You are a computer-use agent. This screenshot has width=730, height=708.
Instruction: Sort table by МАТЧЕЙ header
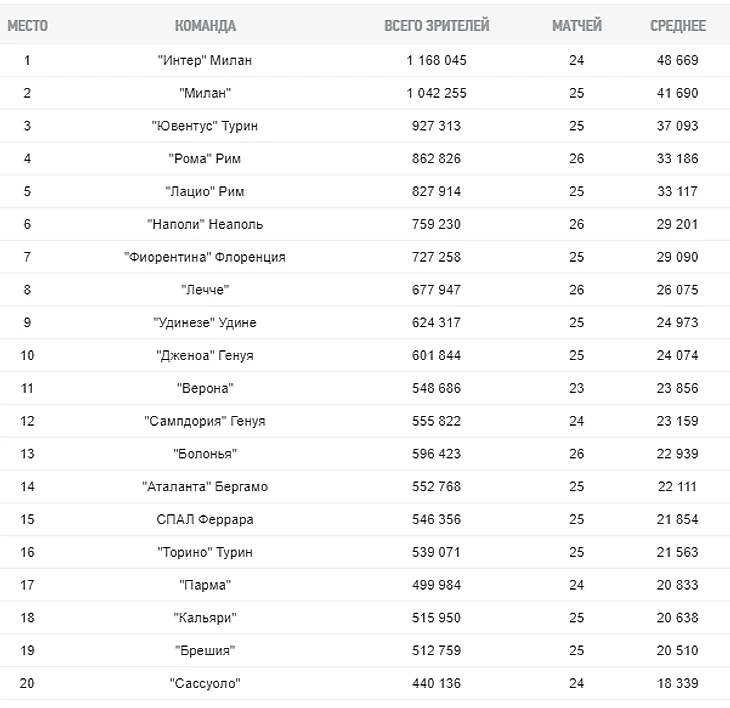577,26
